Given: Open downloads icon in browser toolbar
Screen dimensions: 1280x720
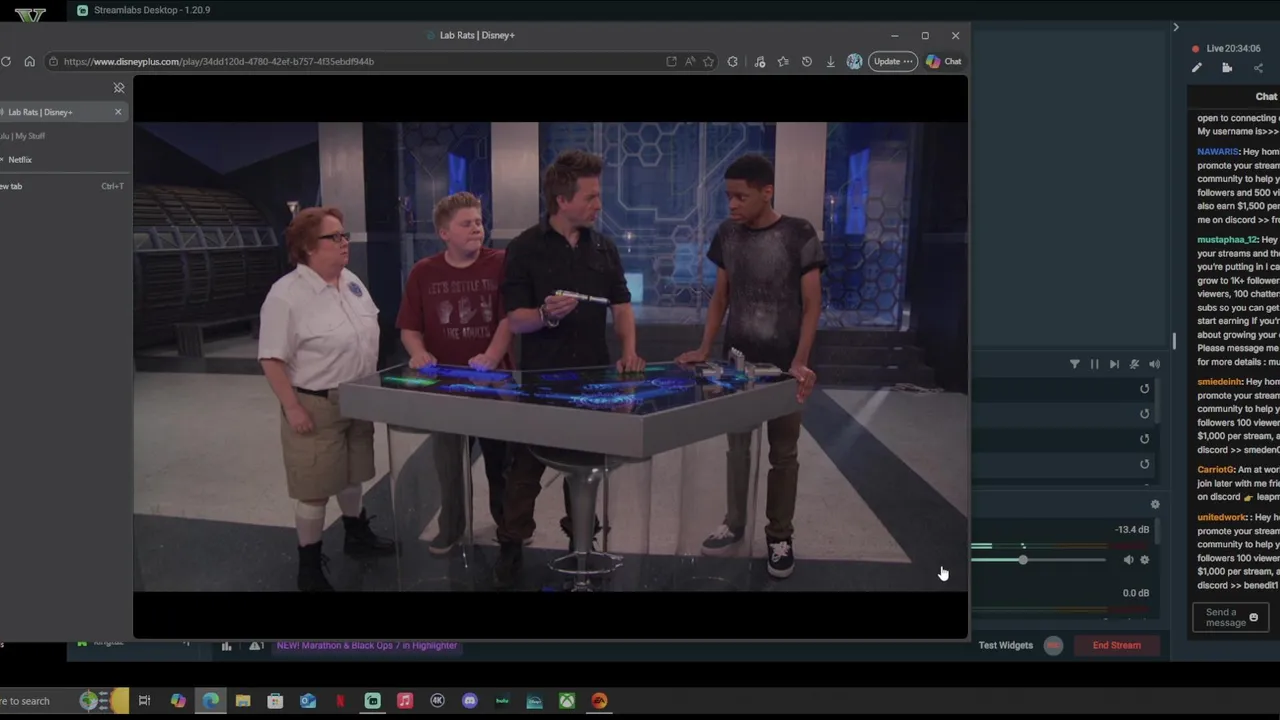Looking at the screenshot, I should coord(830,61).
